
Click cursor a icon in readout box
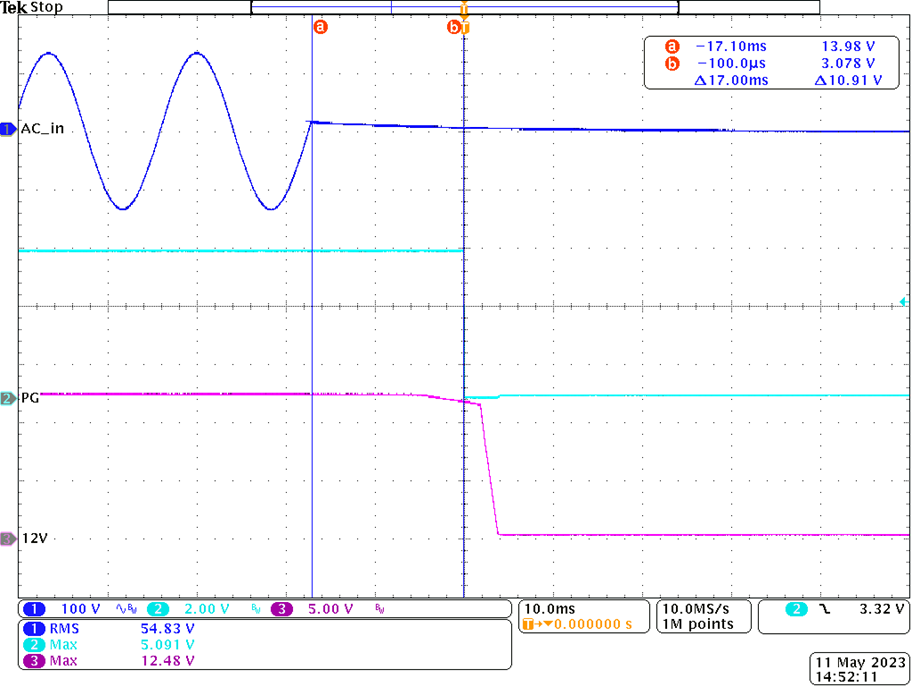pyautogui.click(x=672, y=46)
